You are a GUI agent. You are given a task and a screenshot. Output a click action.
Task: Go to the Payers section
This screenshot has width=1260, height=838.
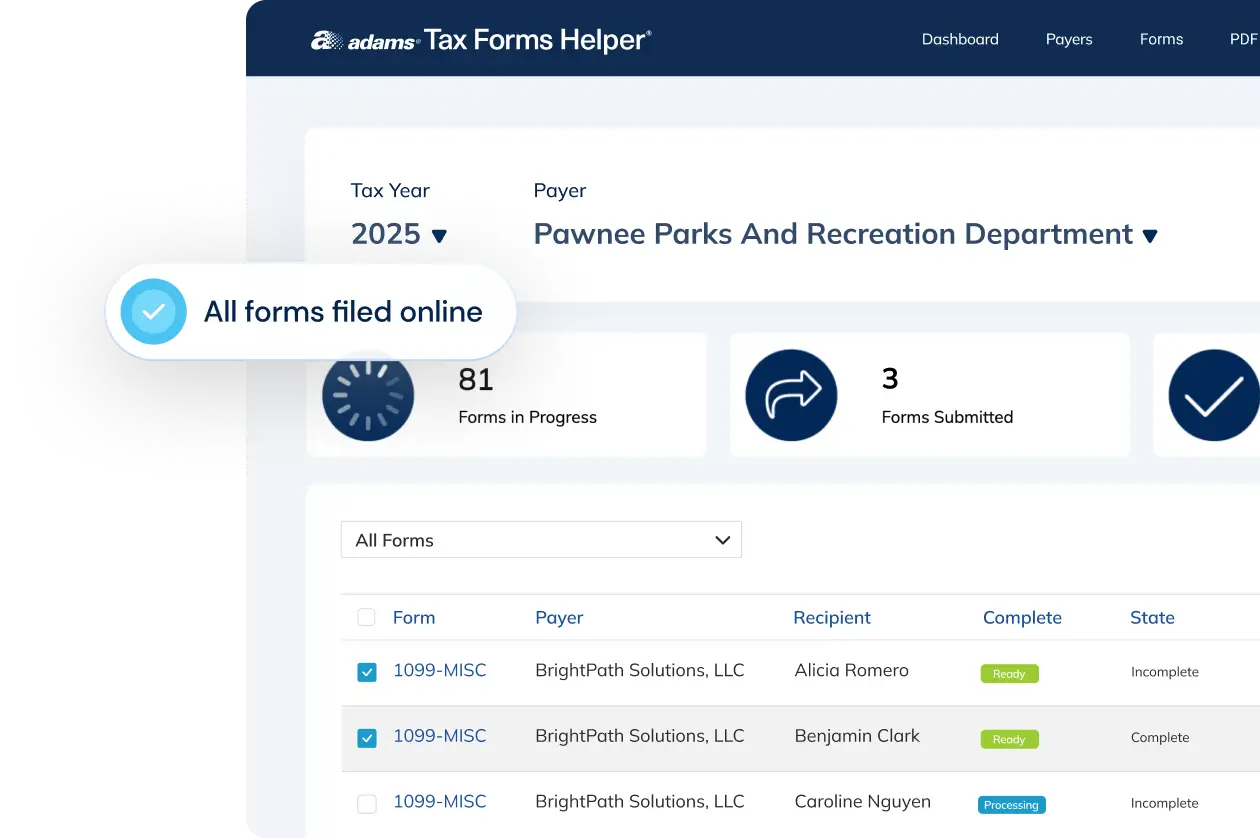(x=1069, y=39)
